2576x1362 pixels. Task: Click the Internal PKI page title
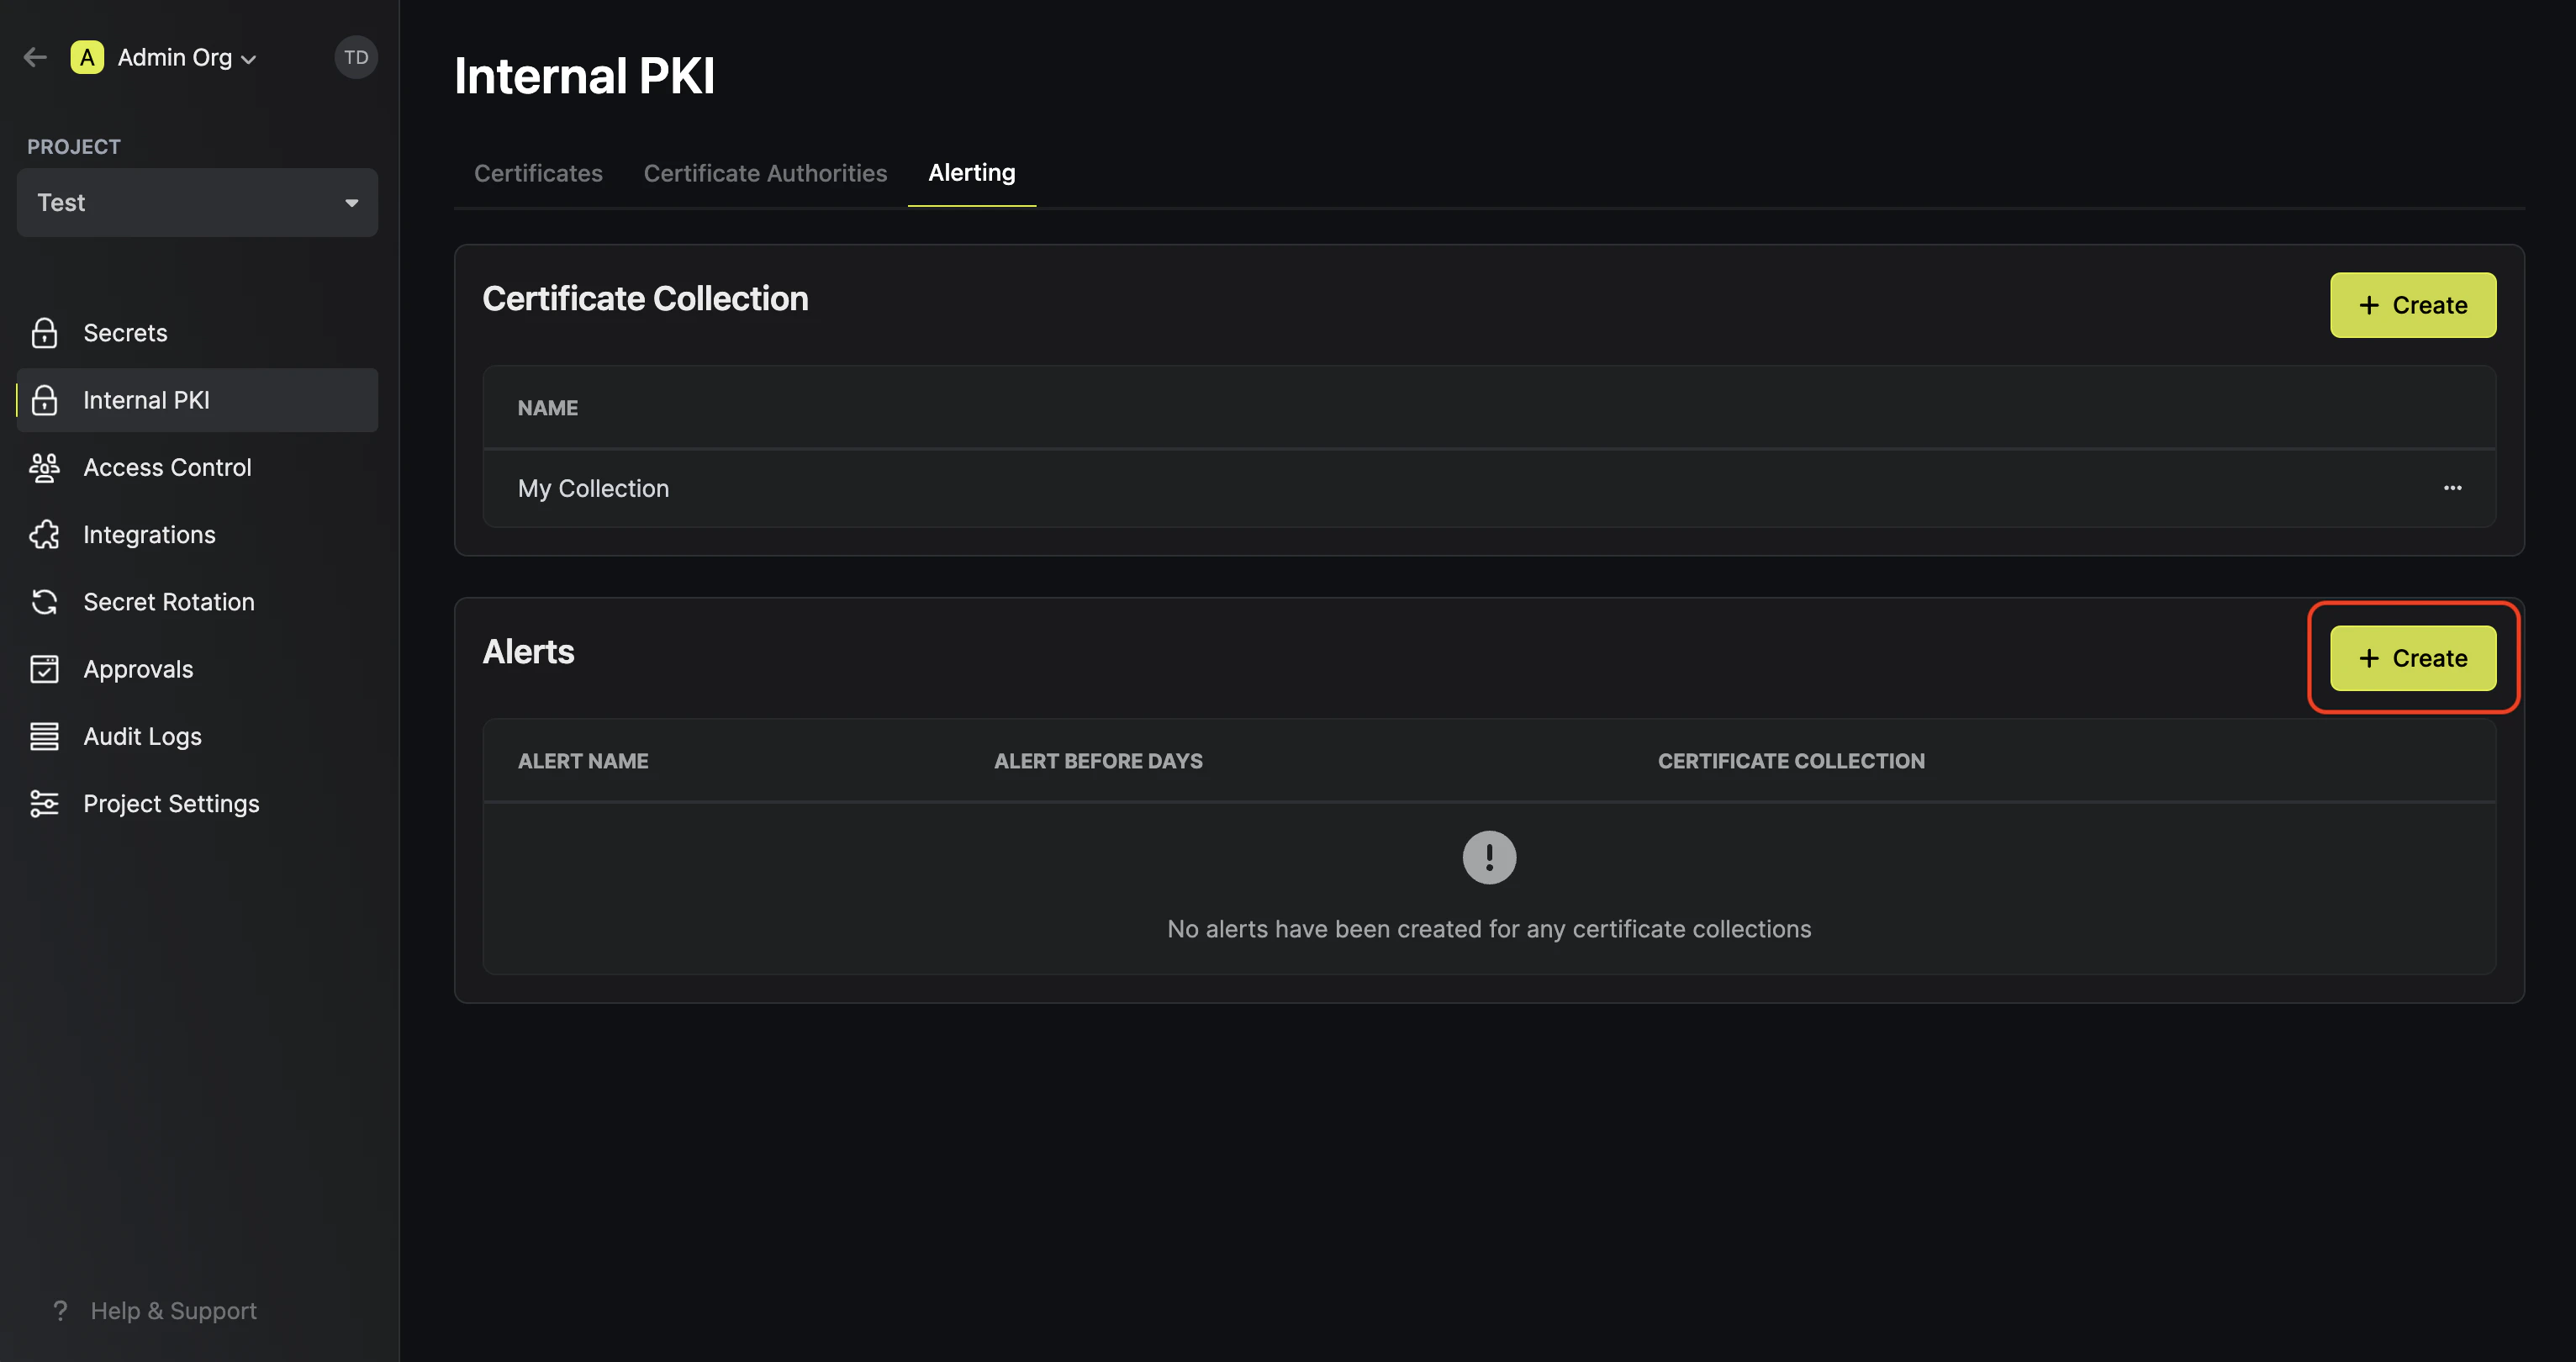coord(584,76)
